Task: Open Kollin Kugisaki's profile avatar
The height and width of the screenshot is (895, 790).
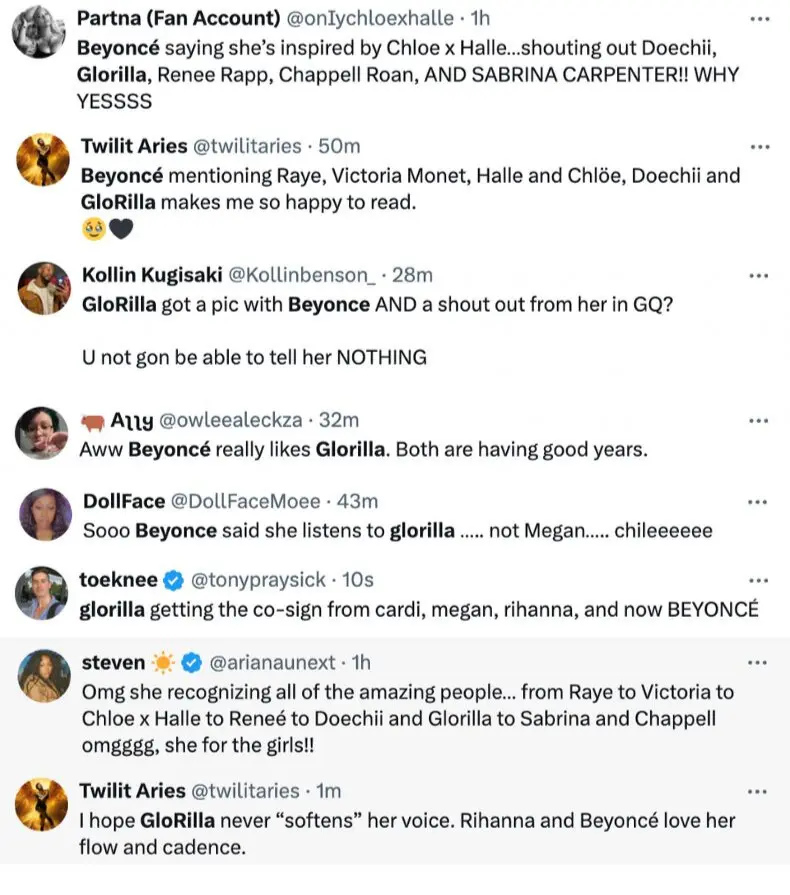Action: pos(45,288)
